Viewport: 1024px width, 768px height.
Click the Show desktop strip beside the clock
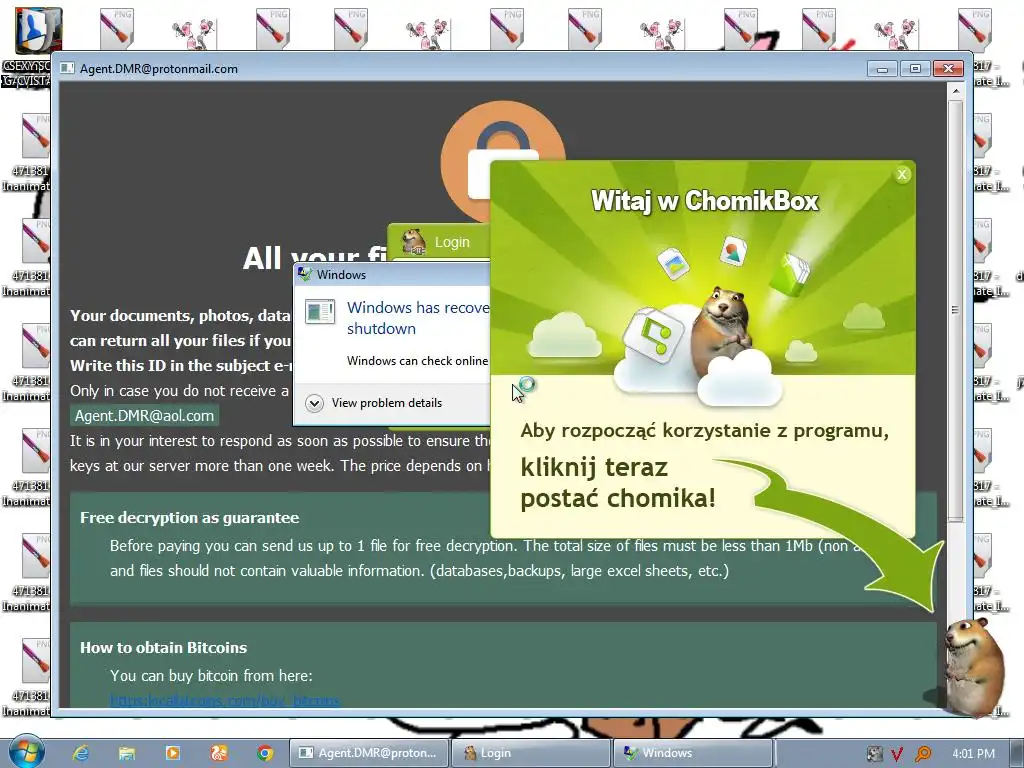tap(1018, 753)
